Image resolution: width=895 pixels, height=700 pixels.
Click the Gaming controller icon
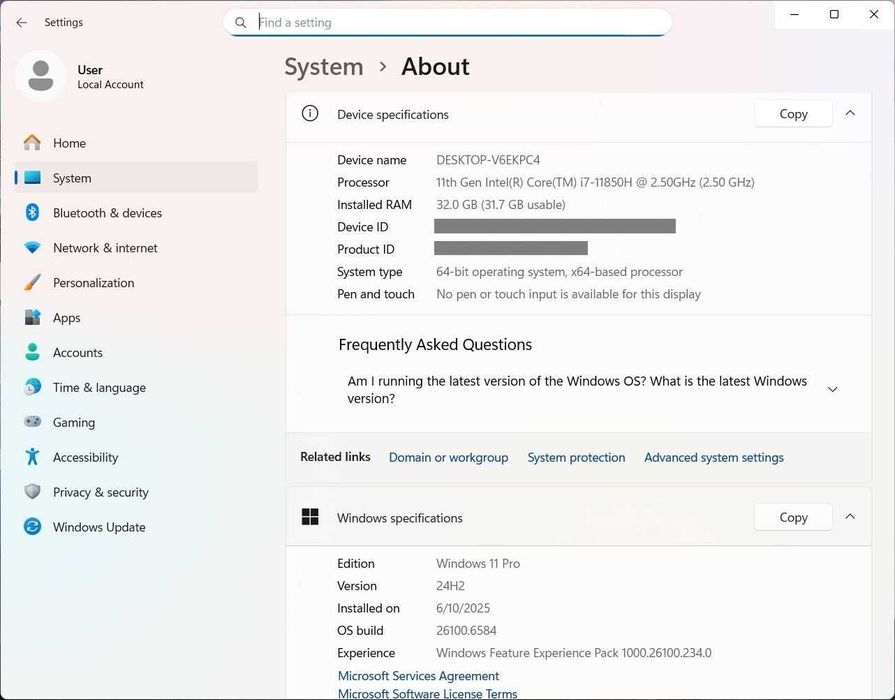33,422
